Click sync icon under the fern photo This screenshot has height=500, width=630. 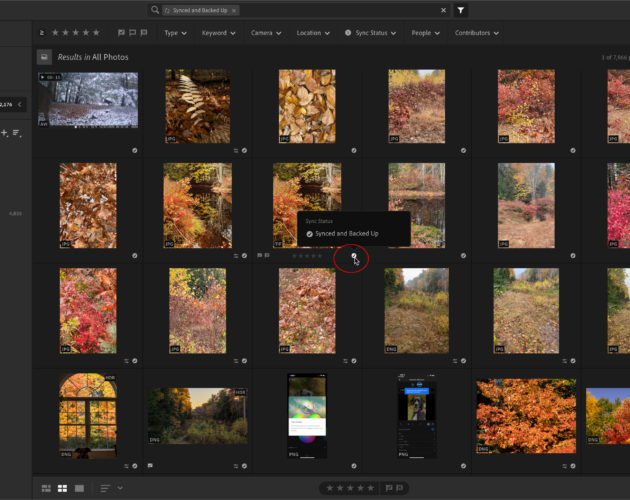pos(244,151)
